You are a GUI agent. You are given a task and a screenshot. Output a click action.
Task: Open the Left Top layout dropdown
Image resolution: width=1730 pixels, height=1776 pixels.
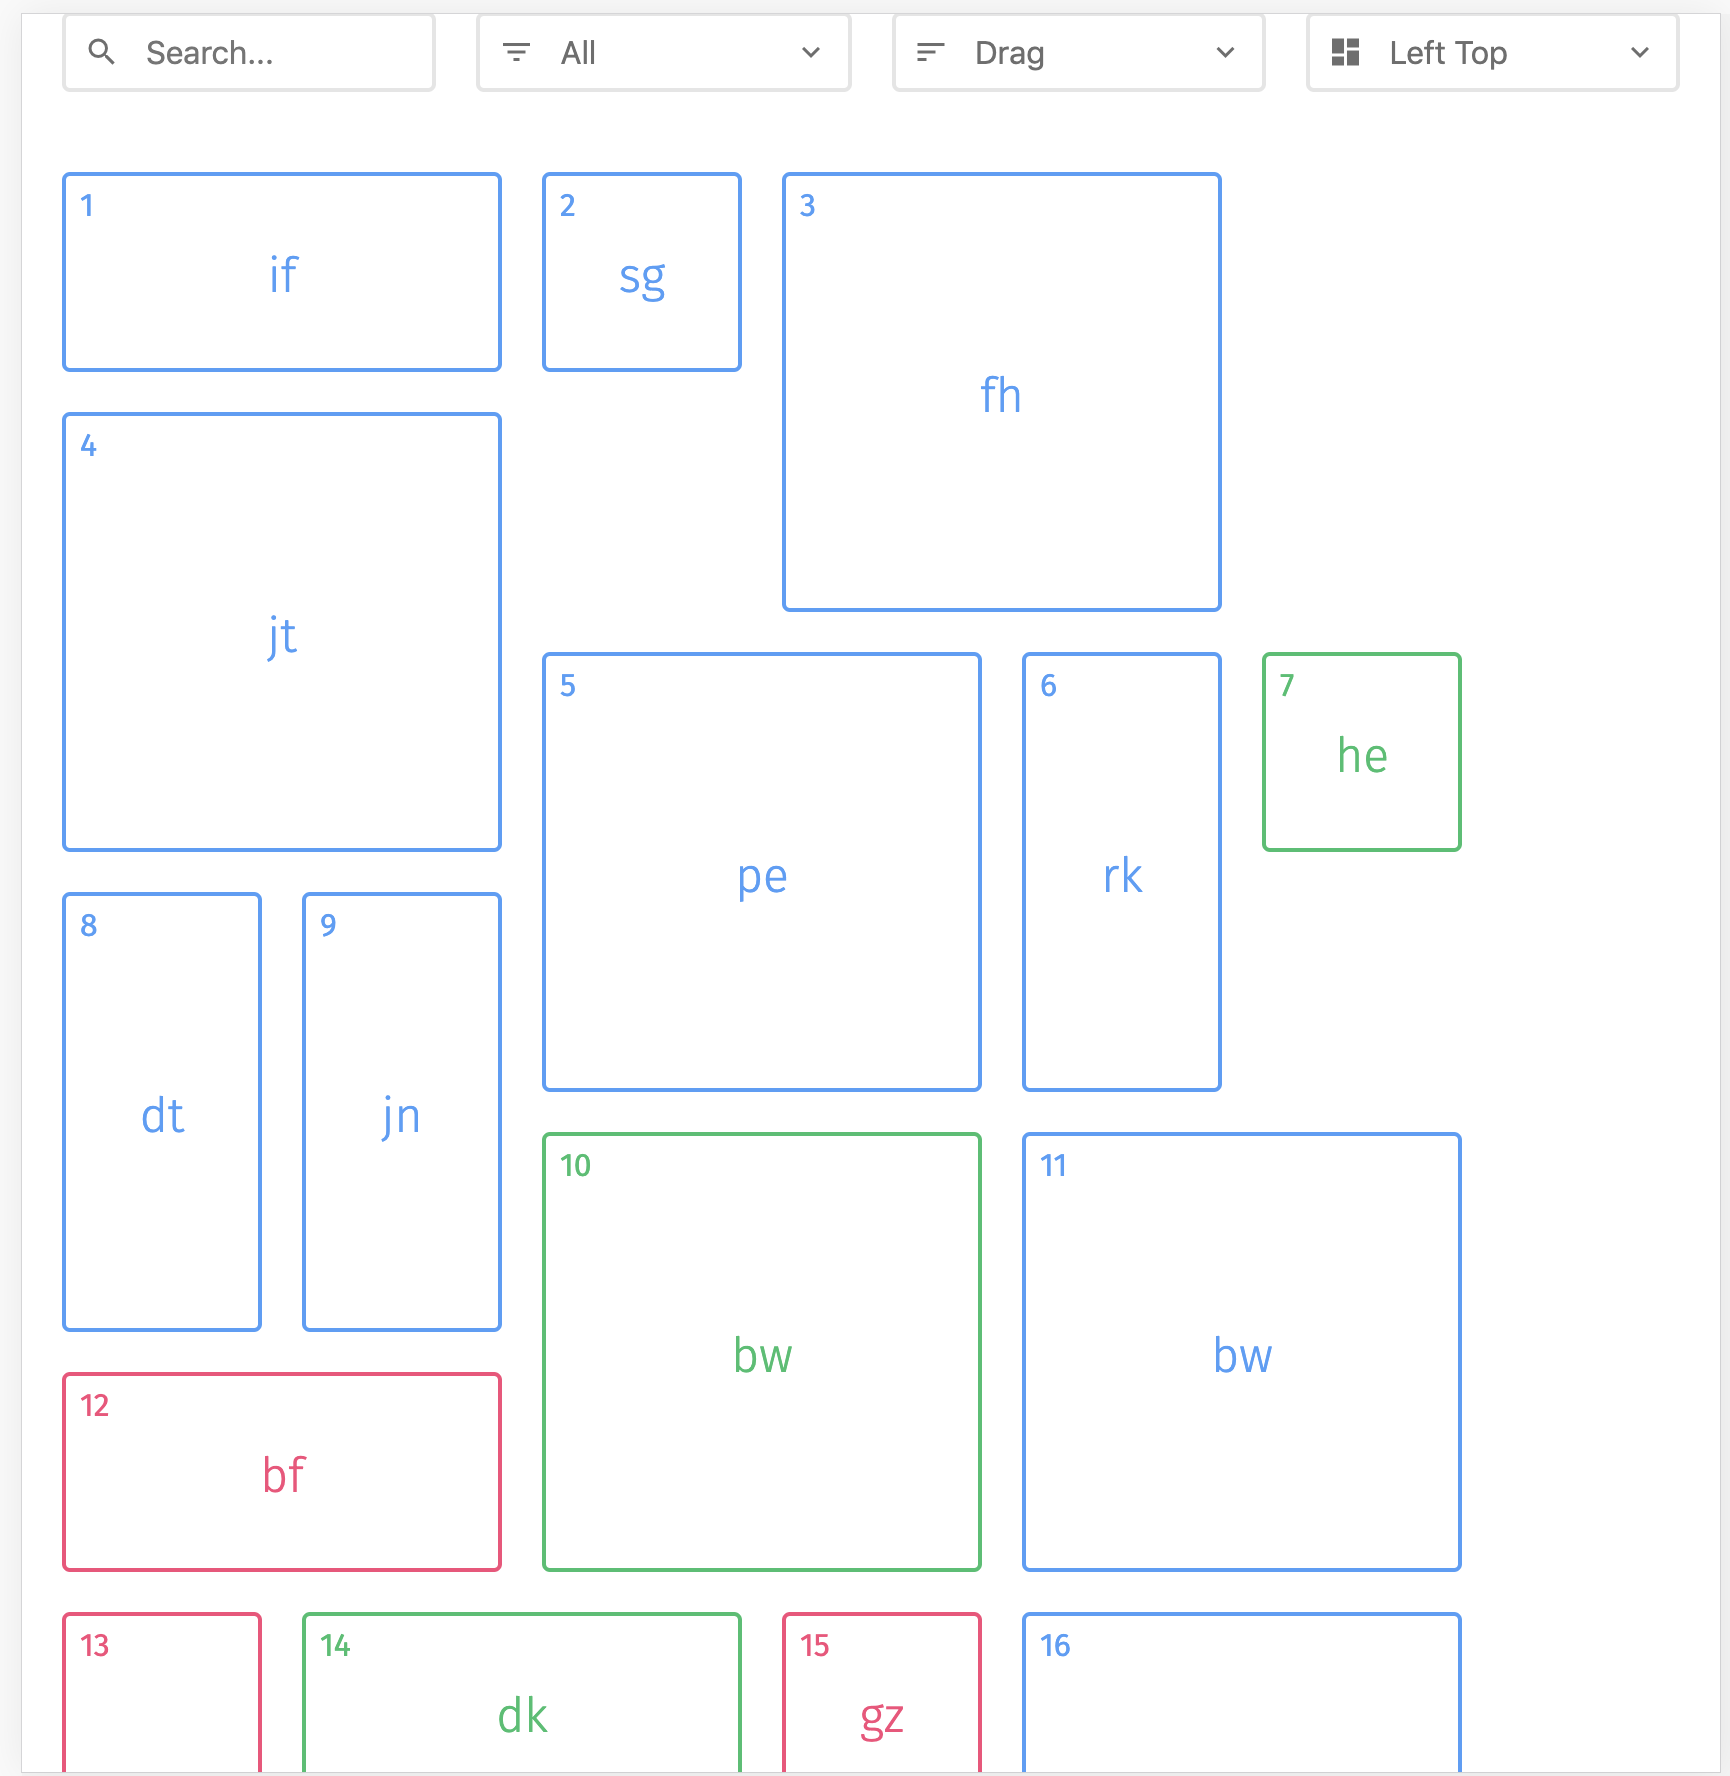pyautogui.click(x=1493, y=52)
